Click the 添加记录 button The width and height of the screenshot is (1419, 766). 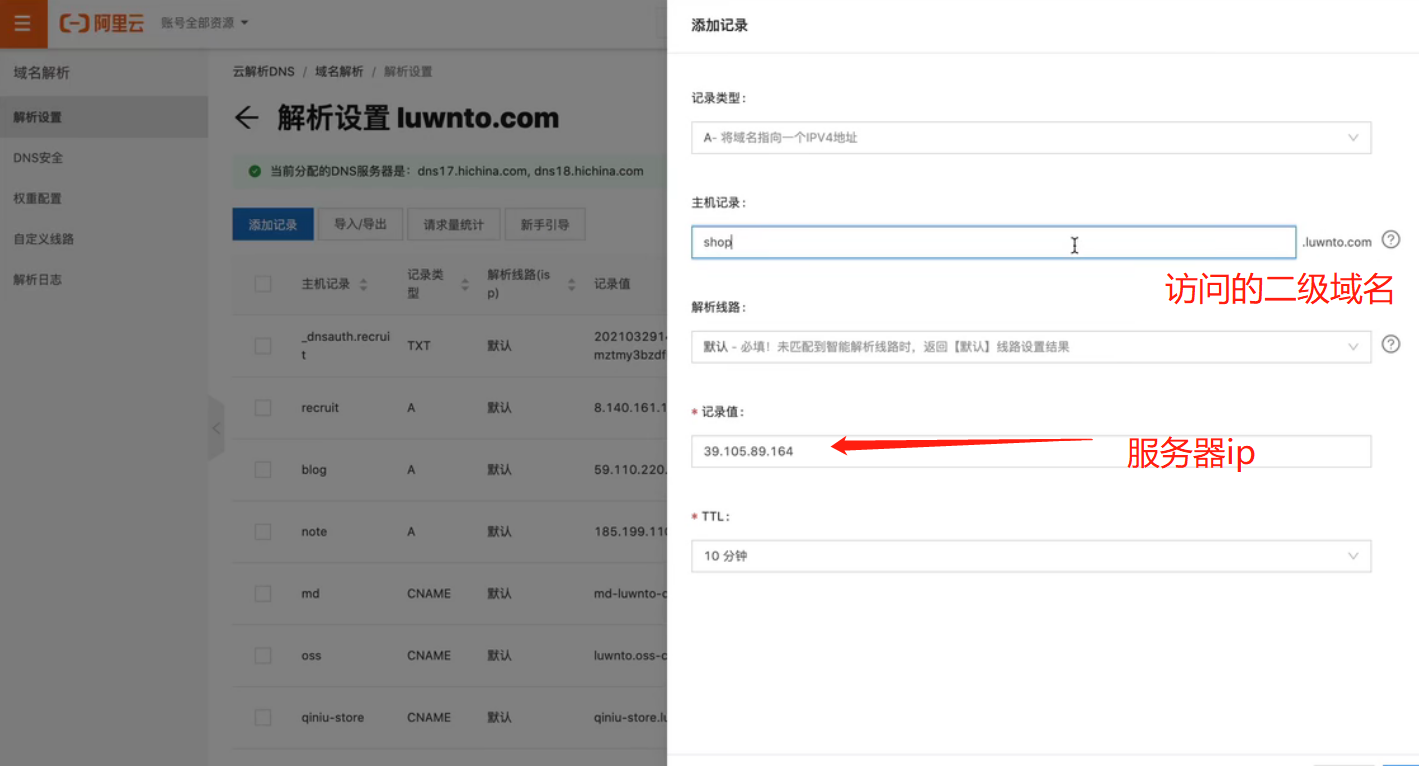pos(273,225)
